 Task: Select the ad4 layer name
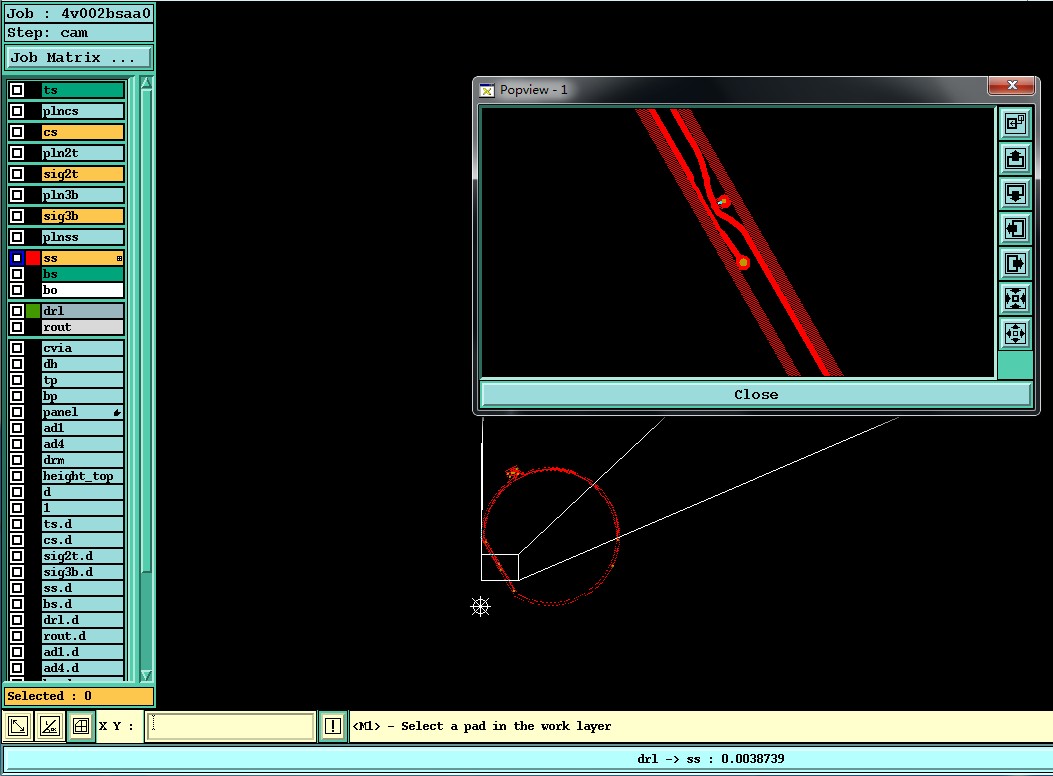(x=83, y=444)
